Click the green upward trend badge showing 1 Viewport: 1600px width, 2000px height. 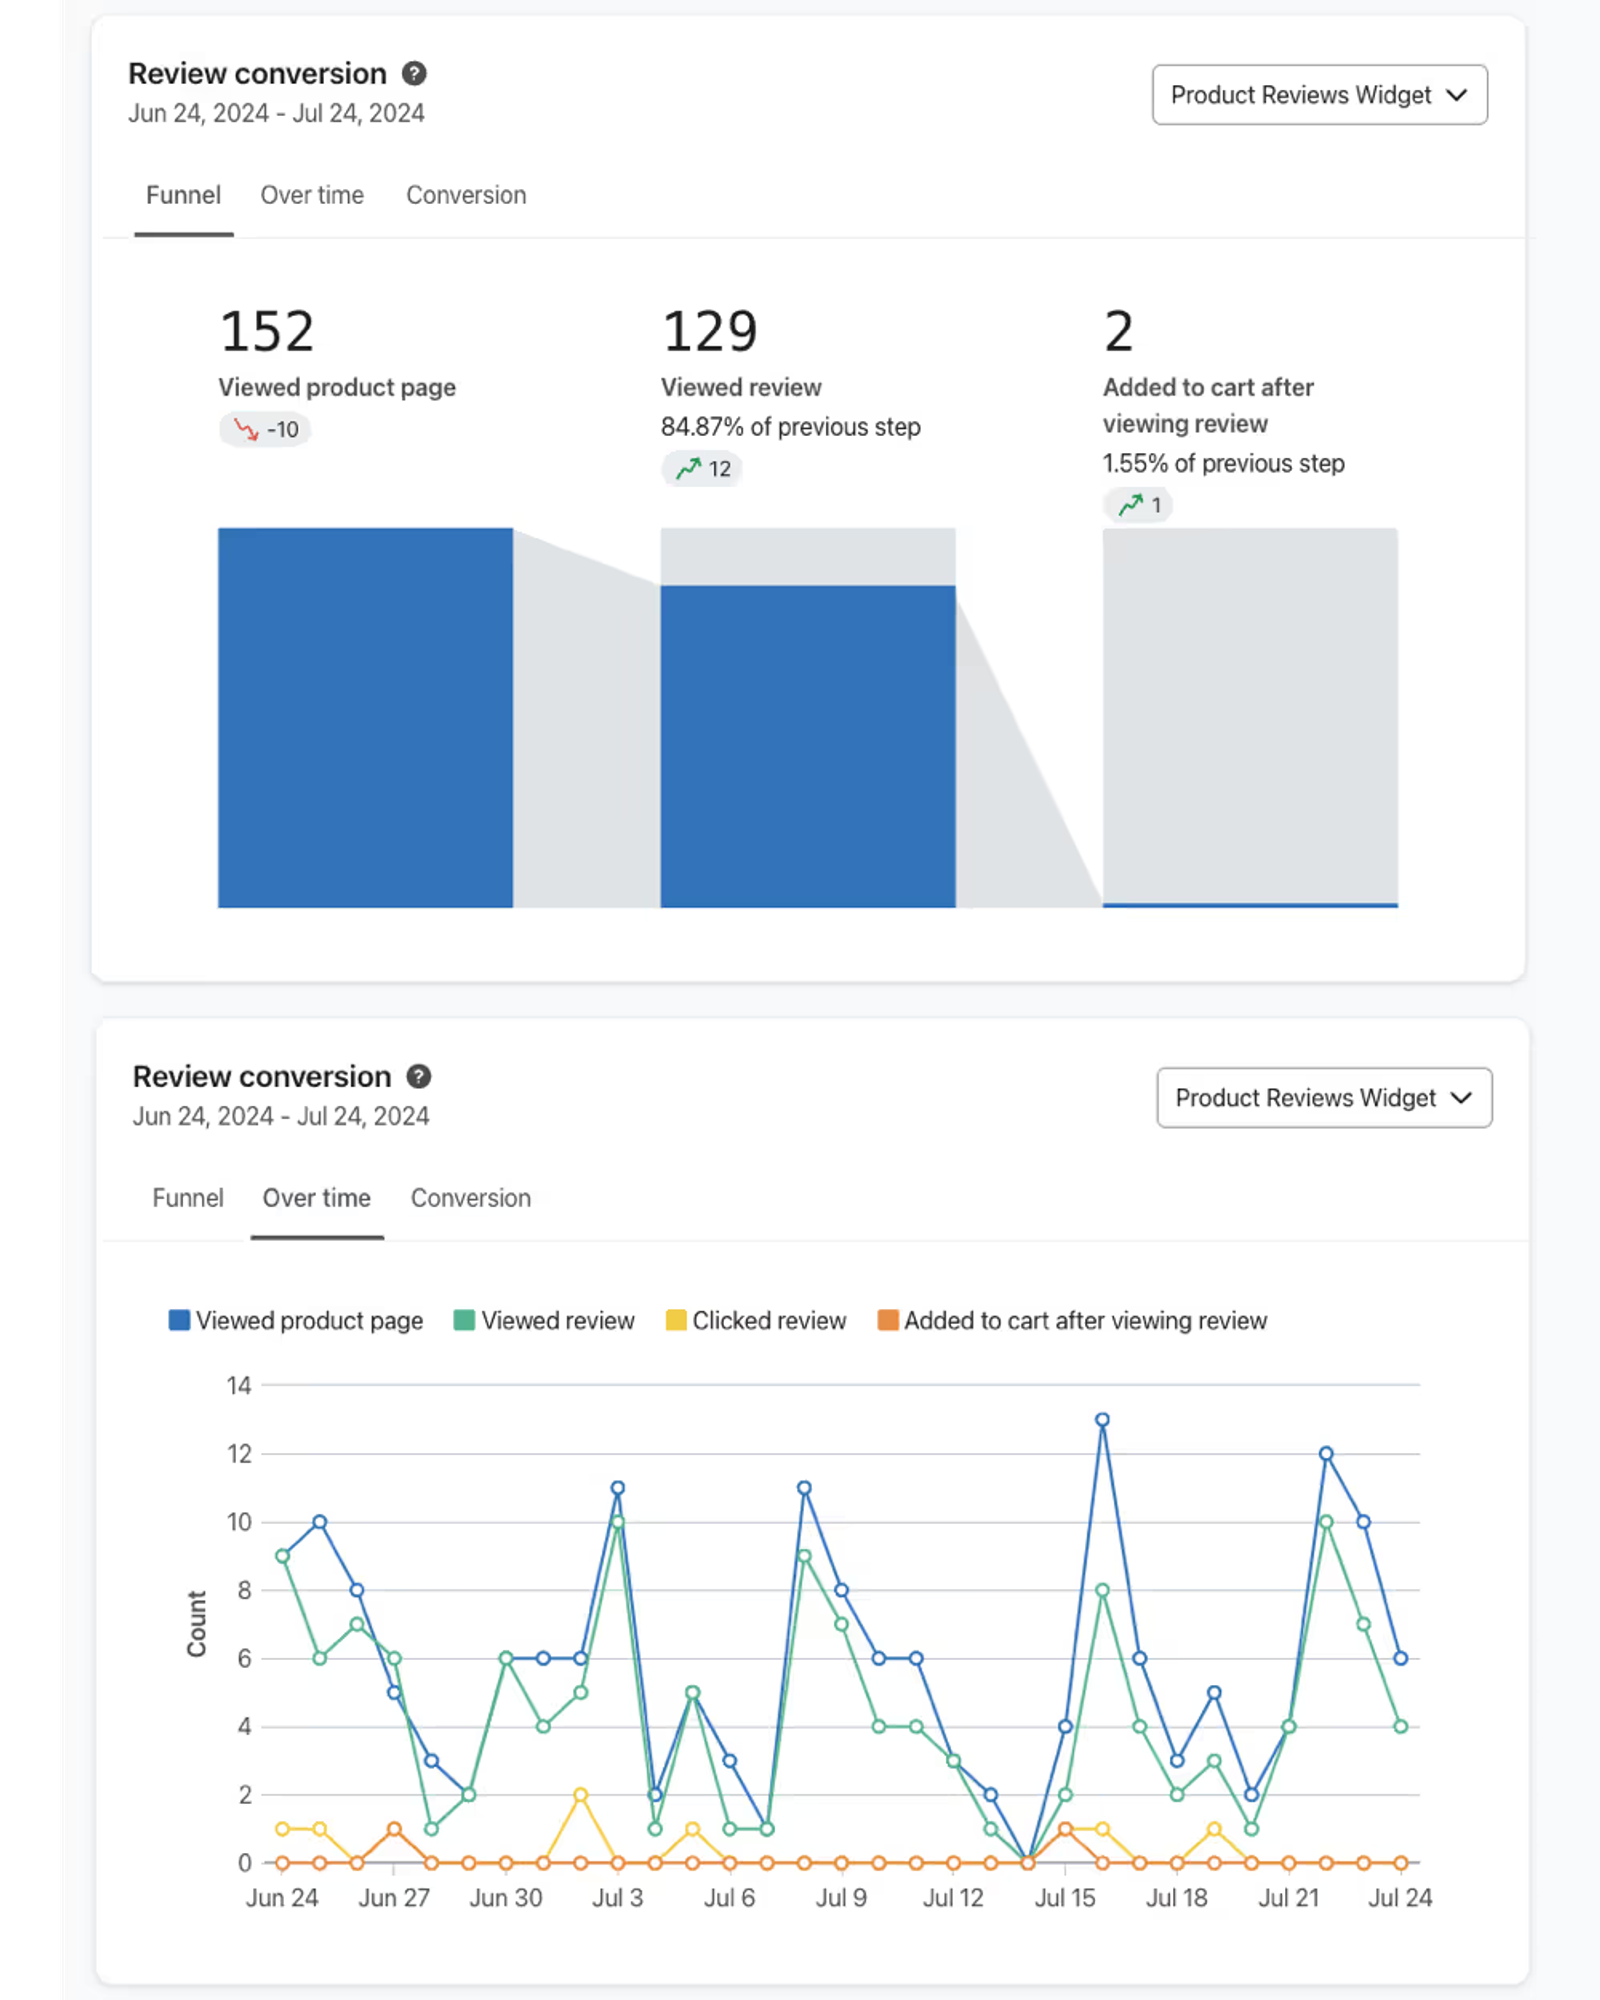tap(1139, 505)
